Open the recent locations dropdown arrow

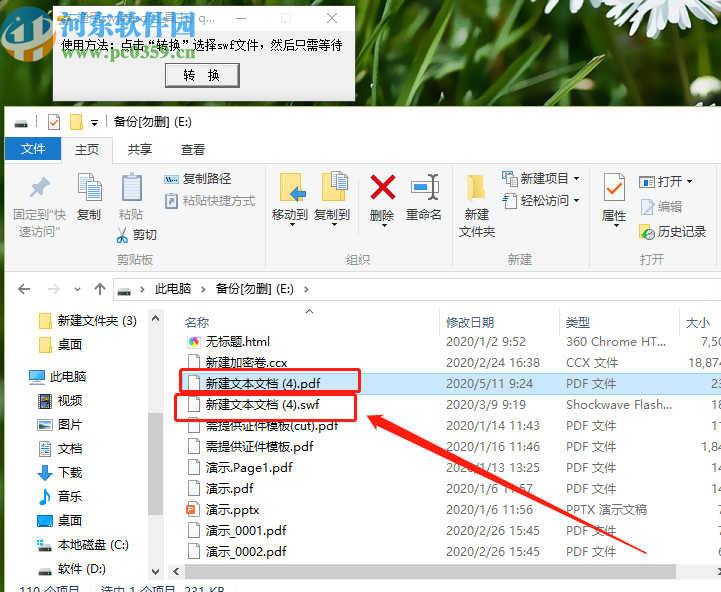(x=77, y=289)
